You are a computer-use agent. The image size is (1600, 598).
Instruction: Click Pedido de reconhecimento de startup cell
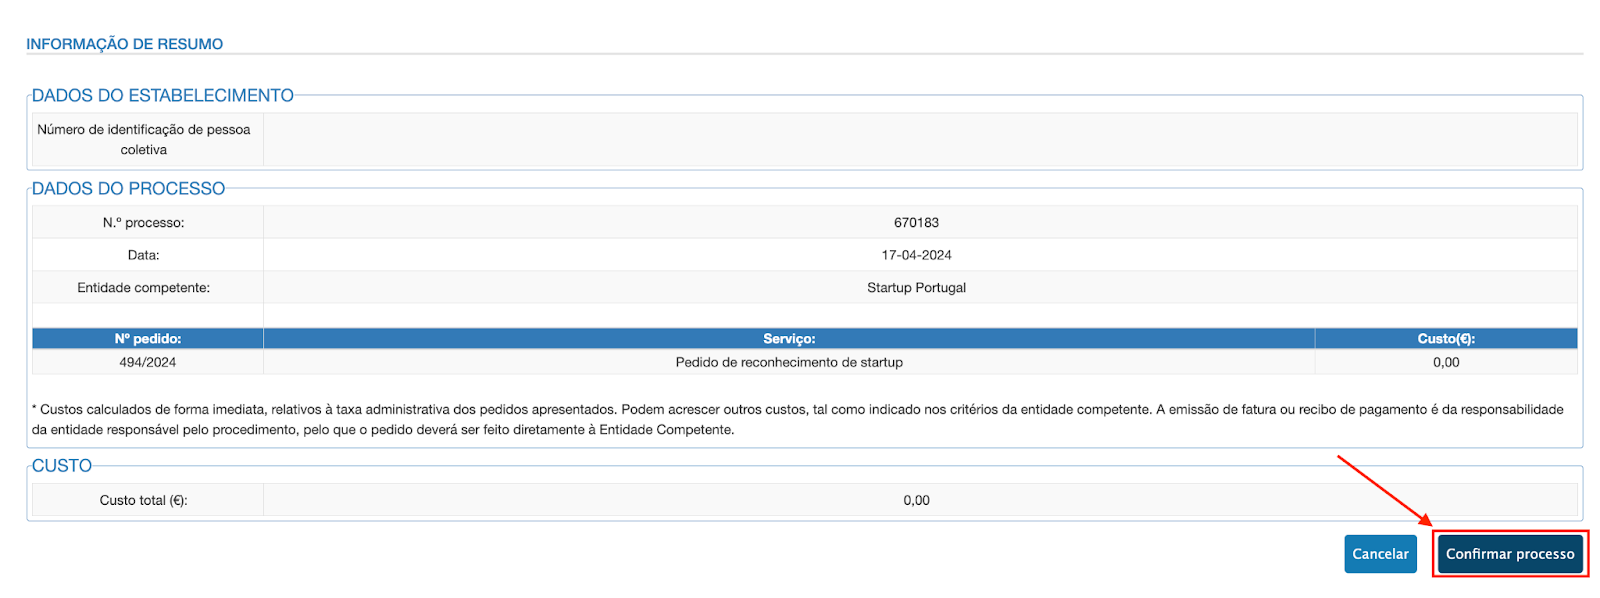pos(789,362)
